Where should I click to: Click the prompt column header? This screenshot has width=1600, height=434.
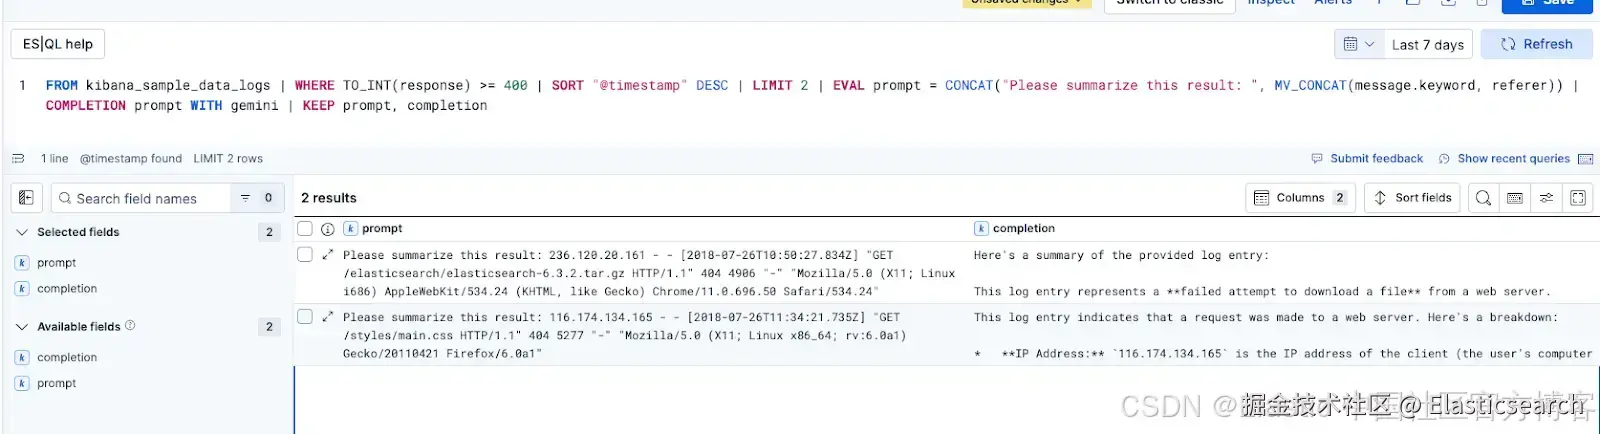point(382,229)
